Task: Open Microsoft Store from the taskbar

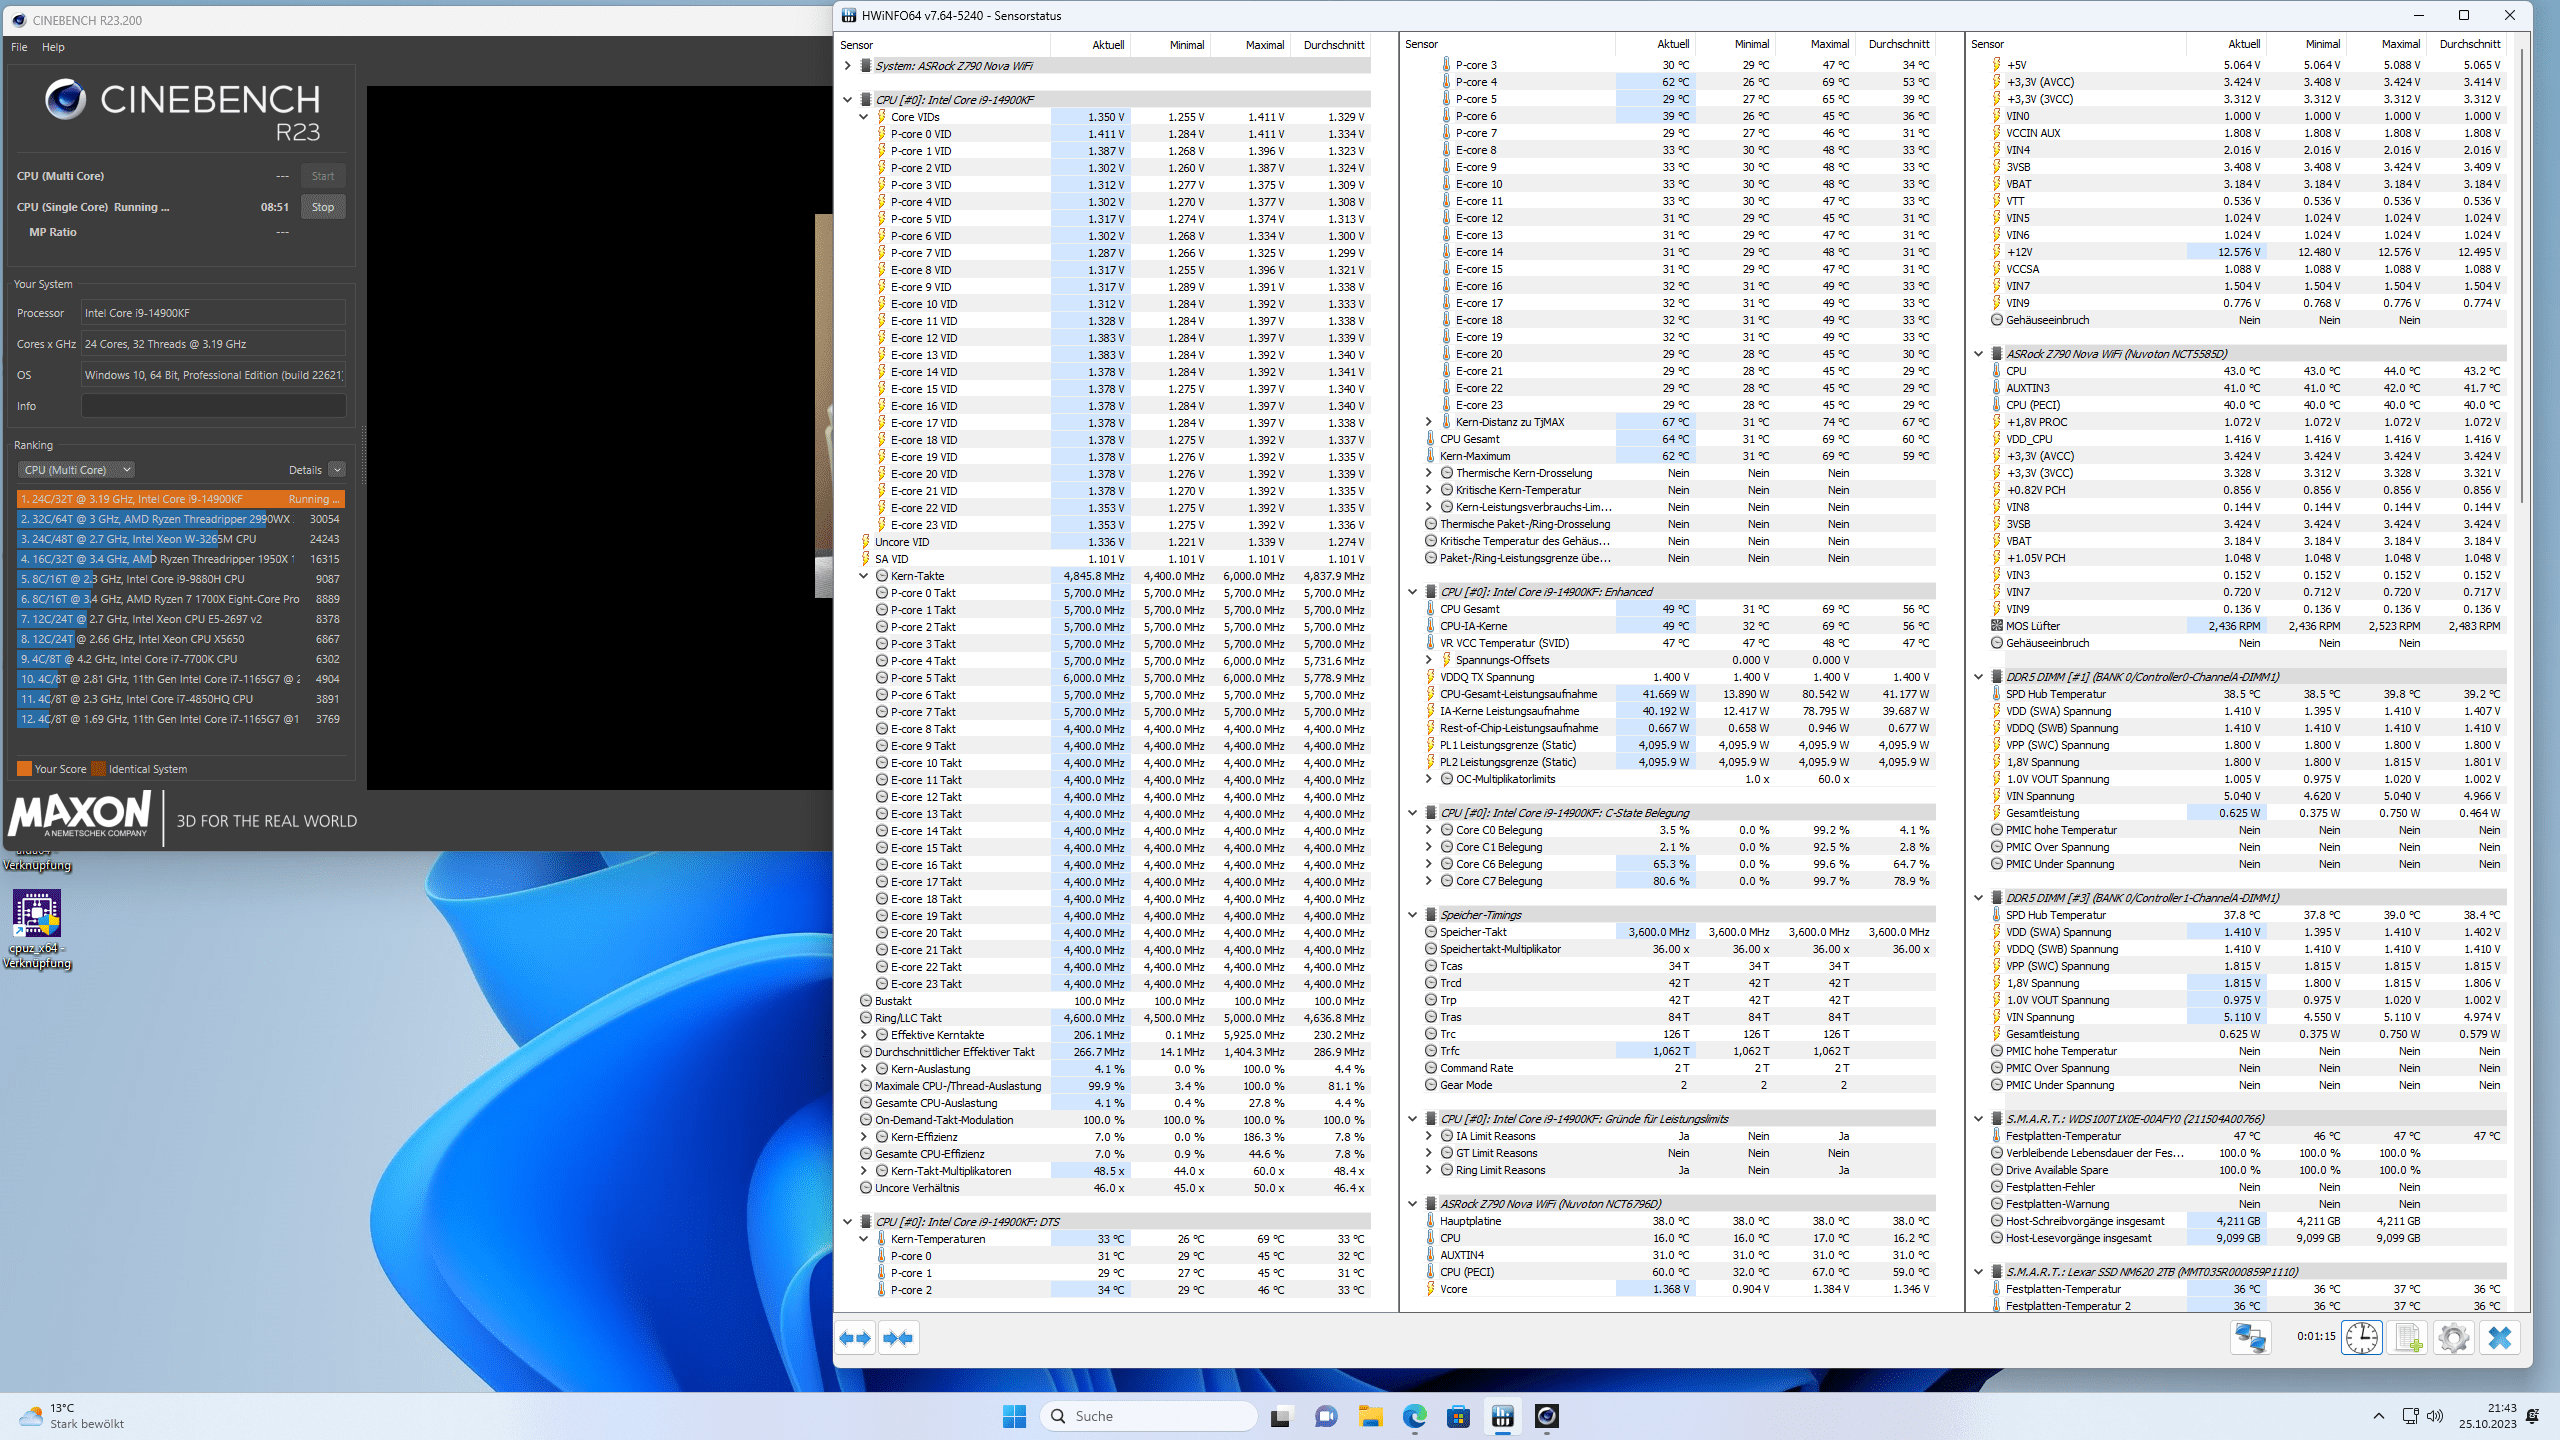Action: tap(1458, 1416)
